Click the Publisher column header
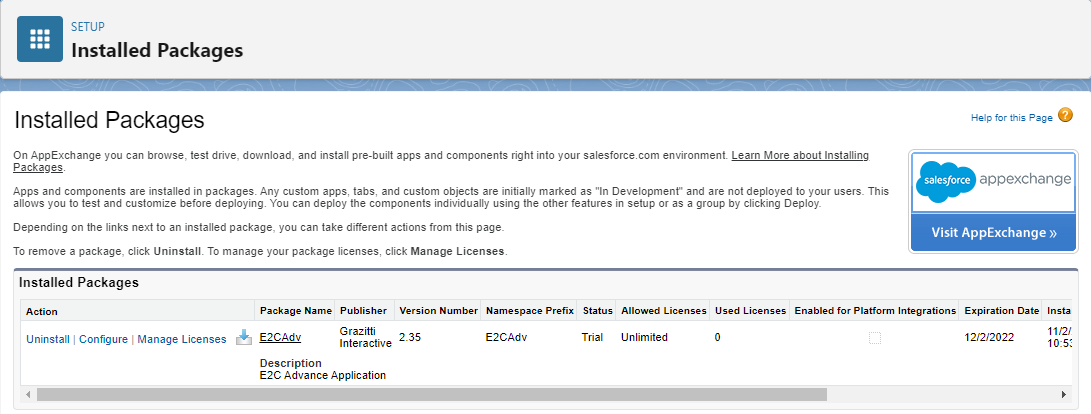The image size is (1091, 414). tap(363, 310)
